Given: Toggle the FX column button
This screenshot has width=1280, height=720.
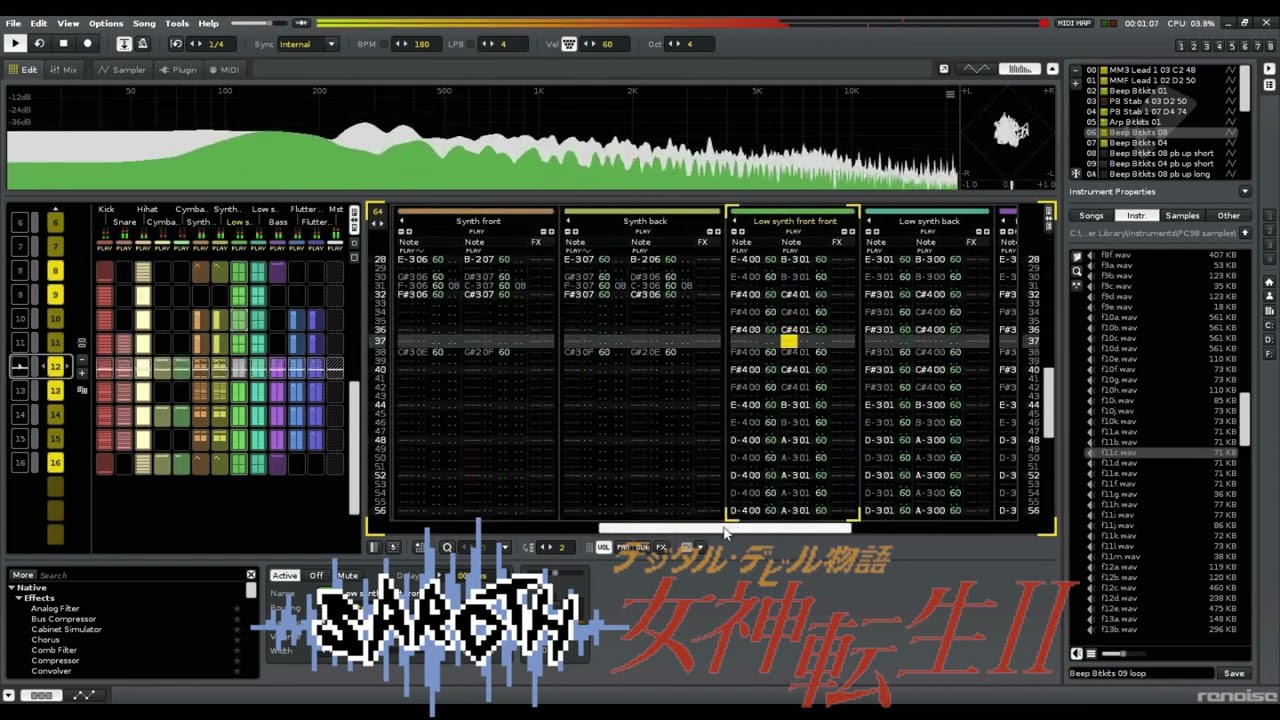Looking at the screenshot, I should (x=661, y=547).
